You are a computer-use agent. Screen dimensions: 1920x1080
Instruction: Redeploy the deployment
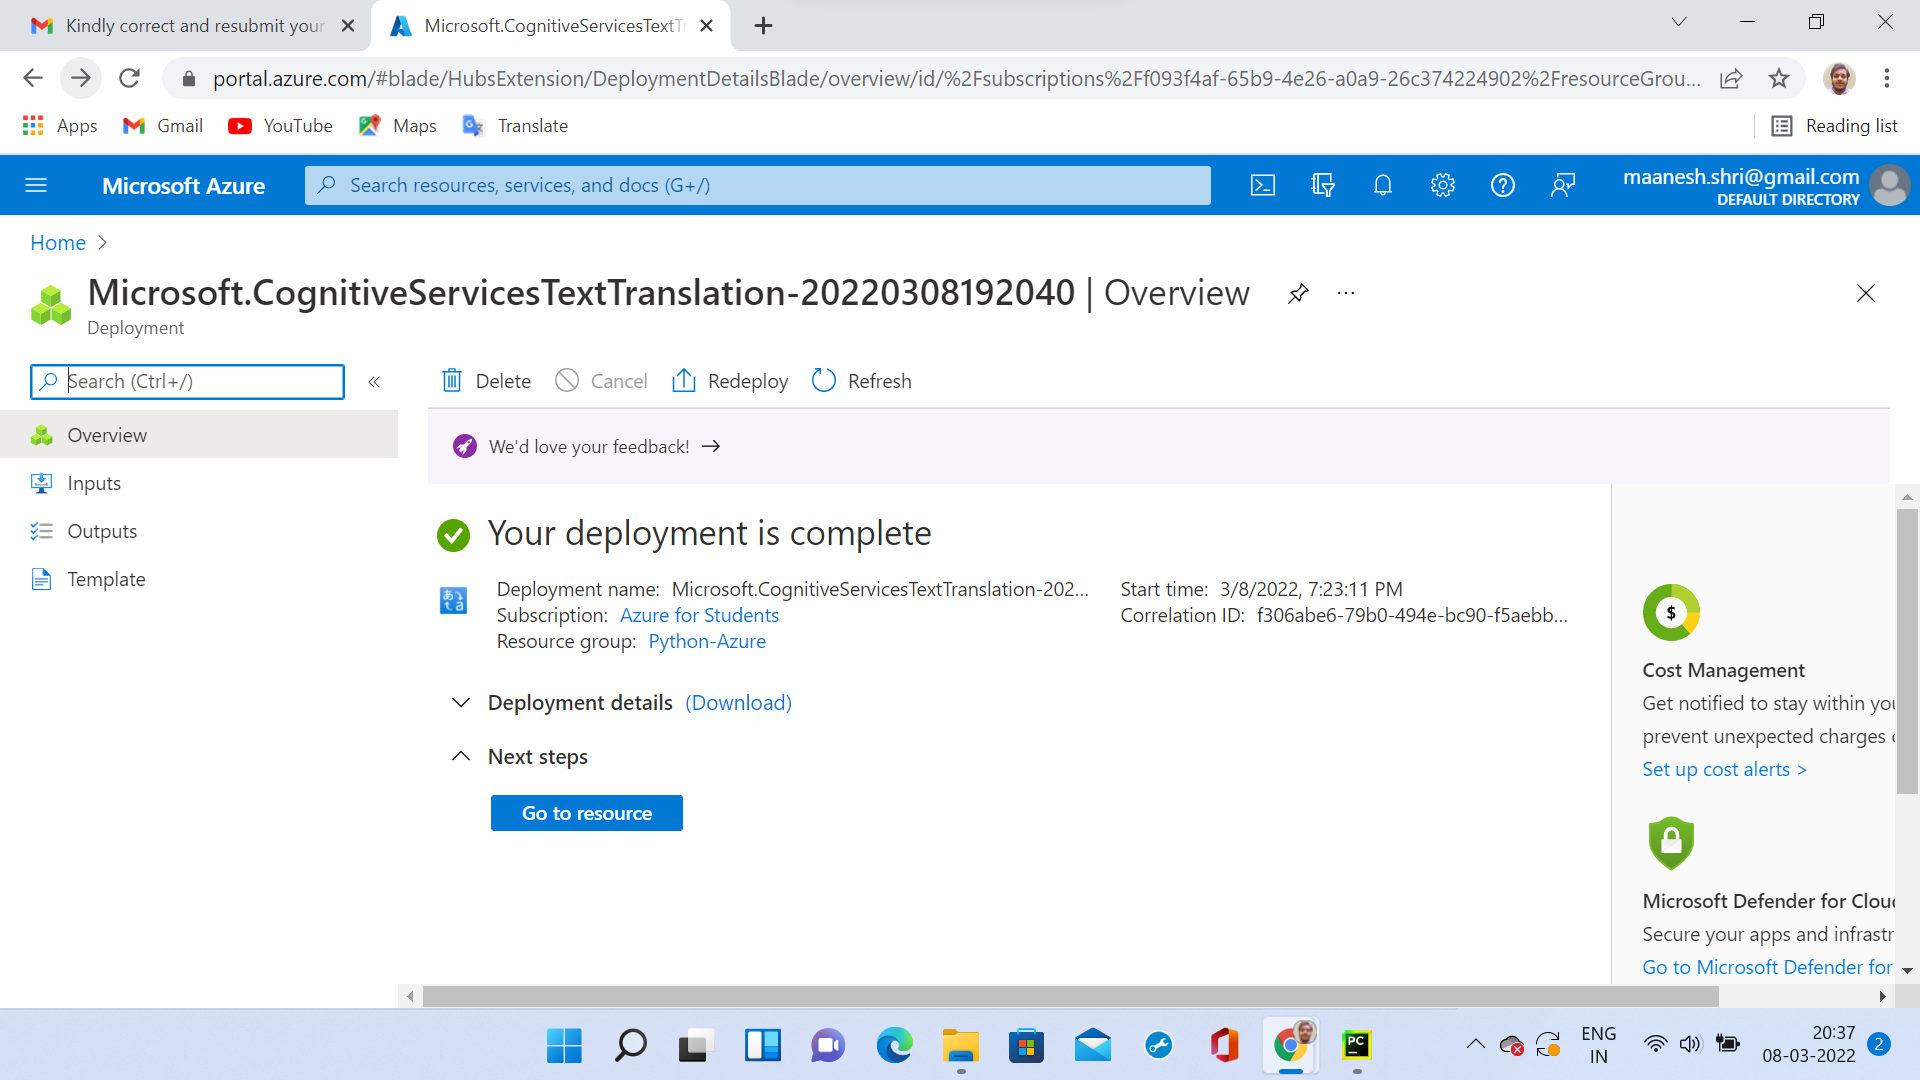pos(730,381)
